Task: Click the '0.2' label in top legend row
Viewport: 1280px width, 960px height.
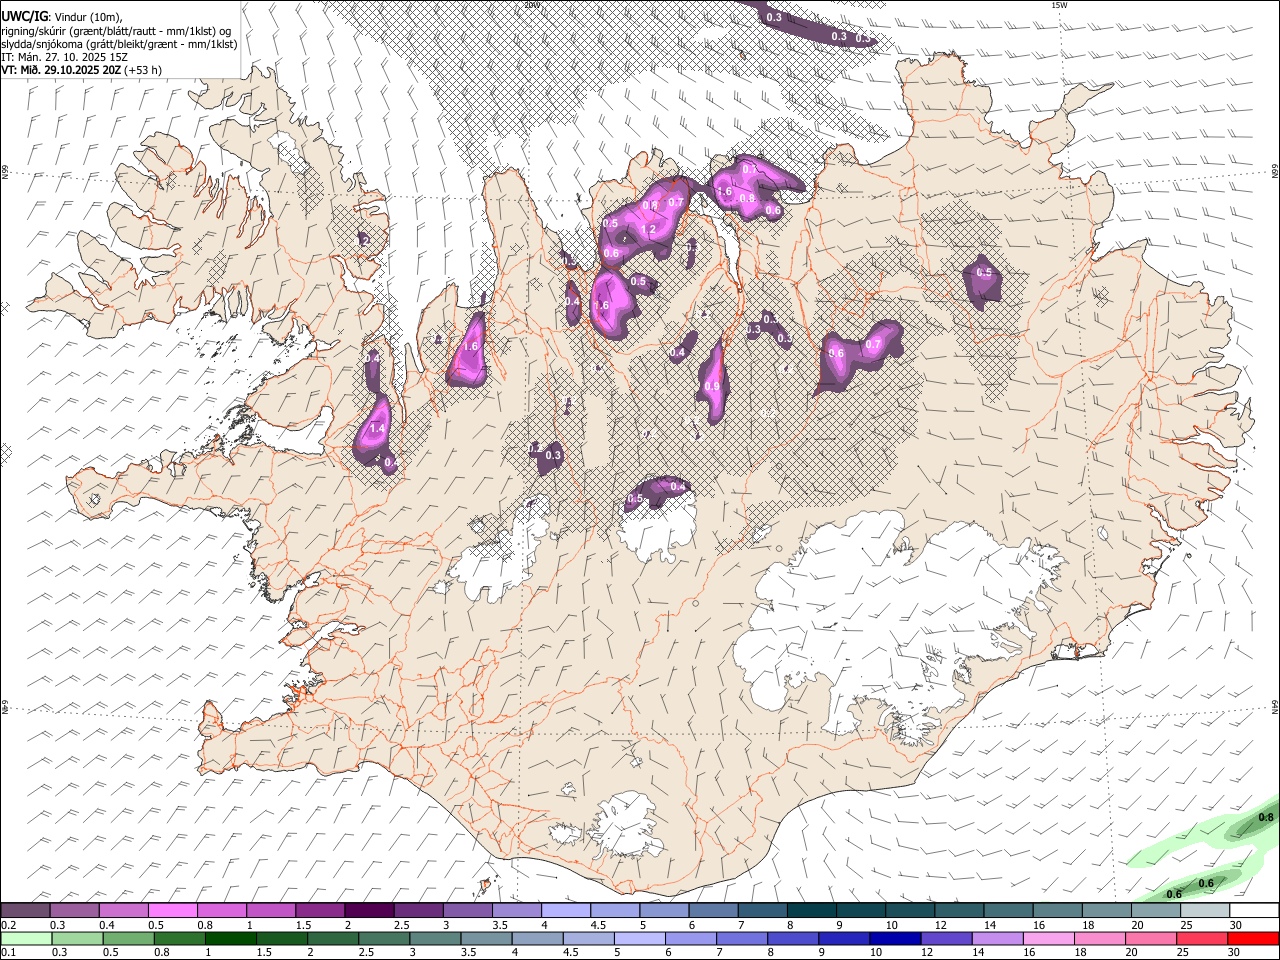Action: click(9, 925)
